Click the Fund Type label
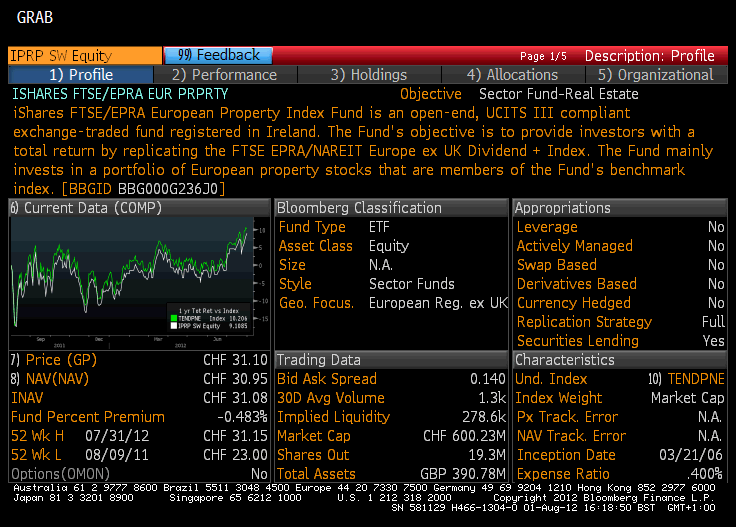Image resolution: width=736 pixels, height=527 pixels. [x=312, y=227]
